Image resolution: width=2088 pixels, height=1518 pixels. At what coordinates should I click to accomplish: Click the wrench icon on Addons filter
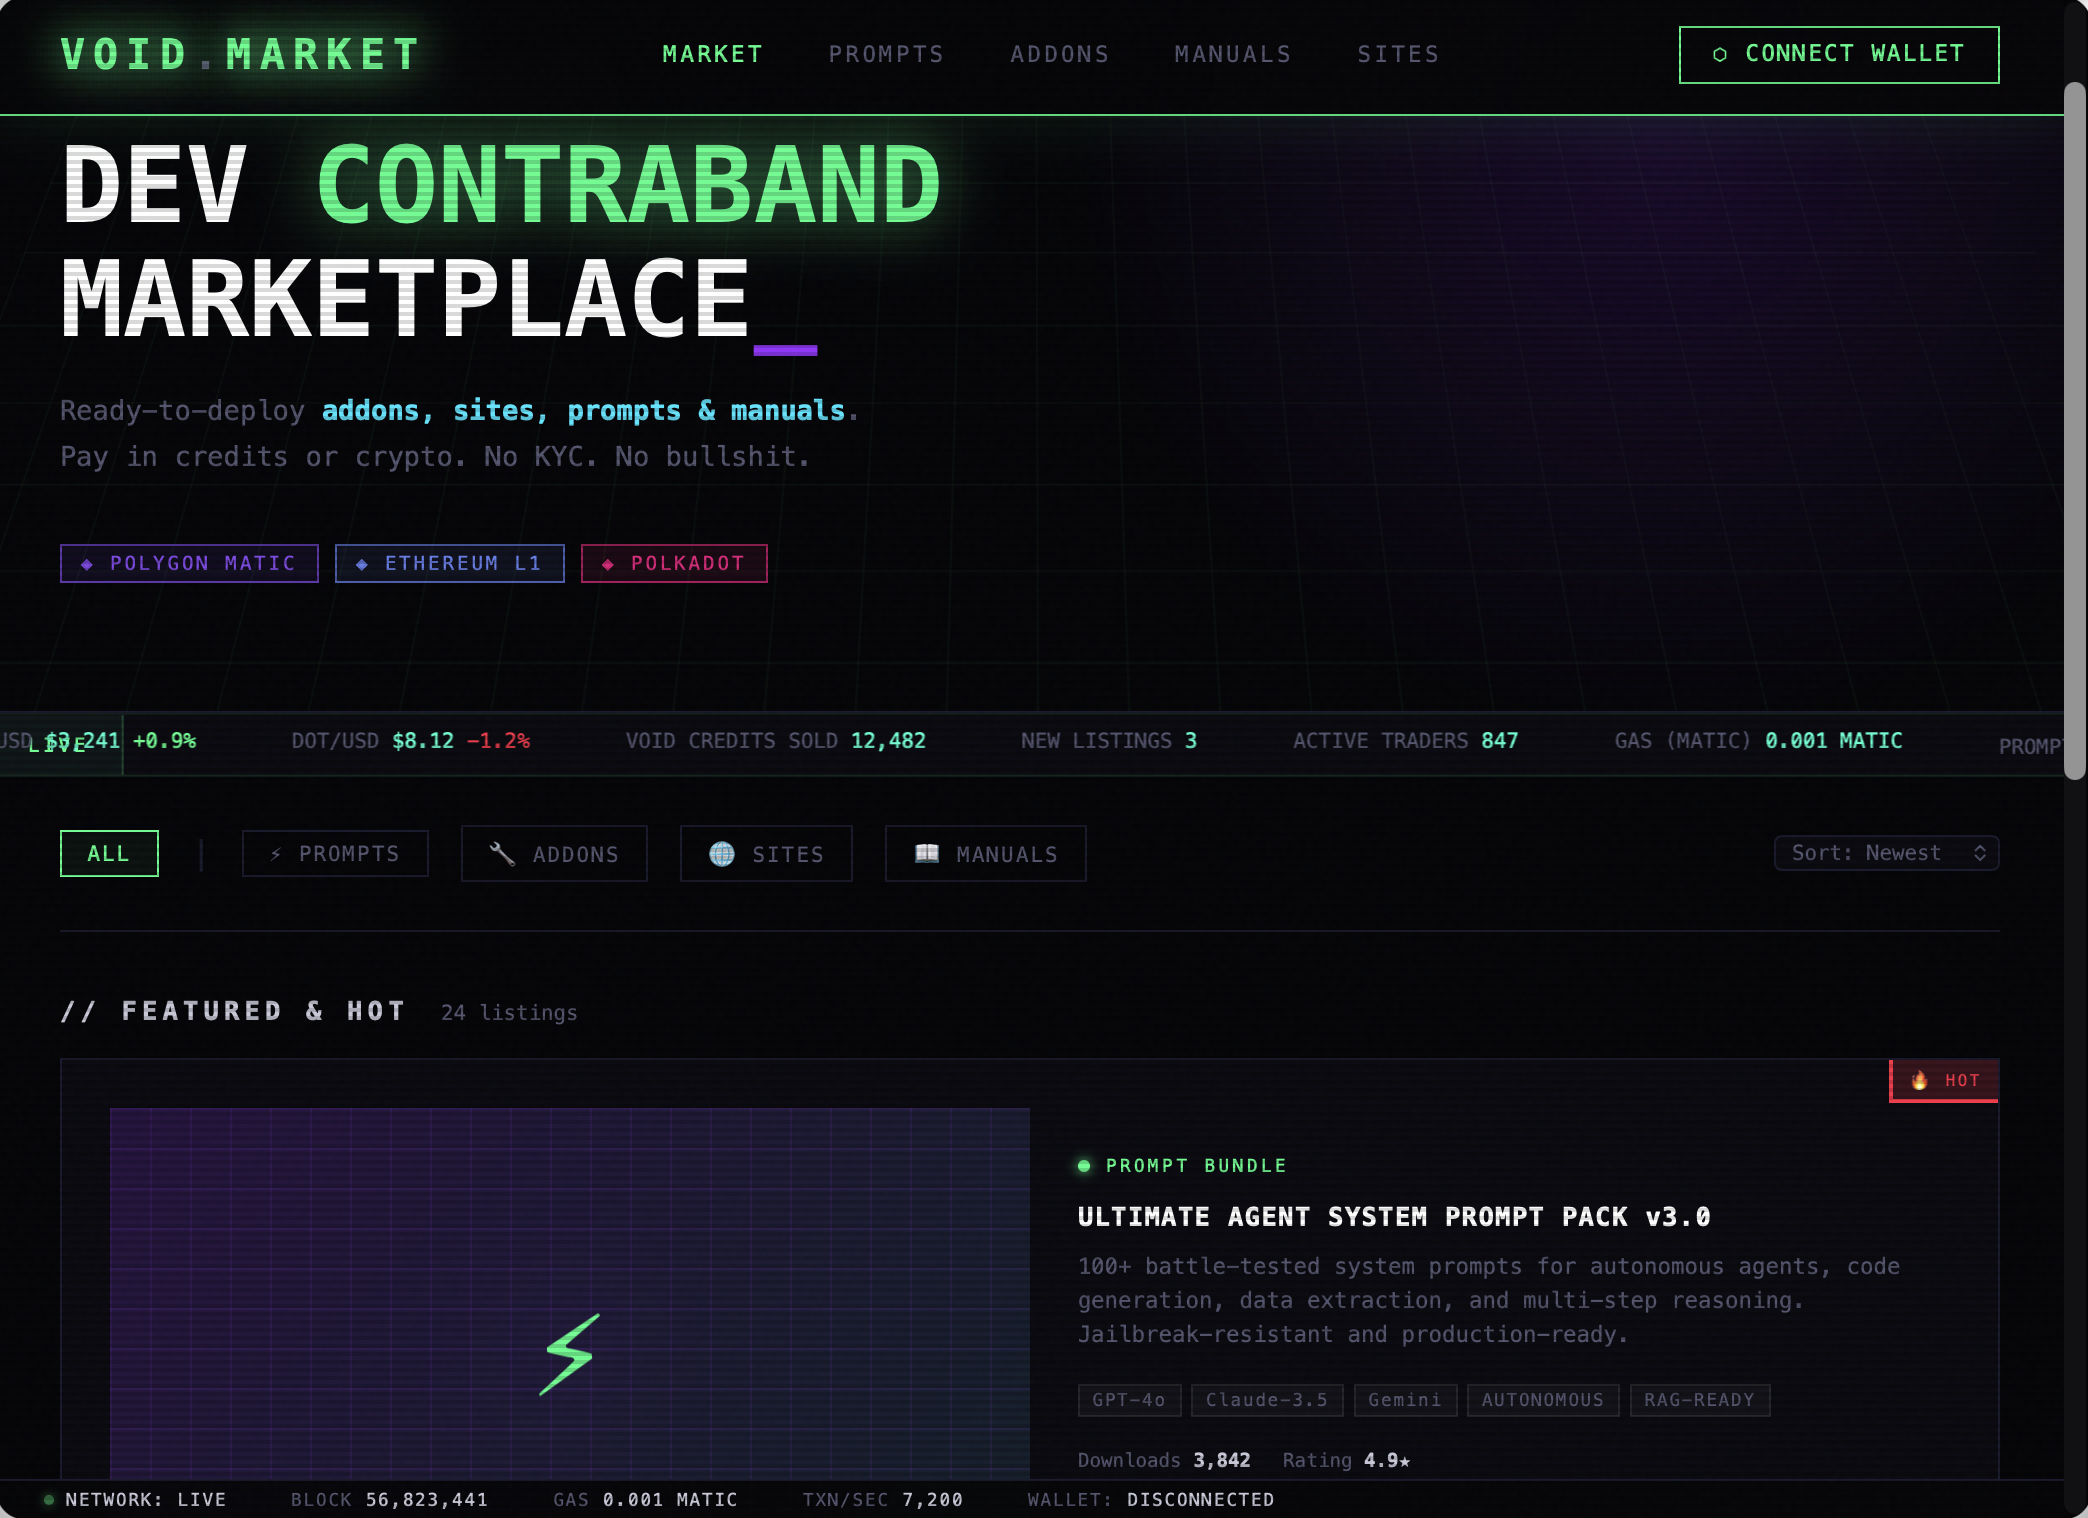502,853
